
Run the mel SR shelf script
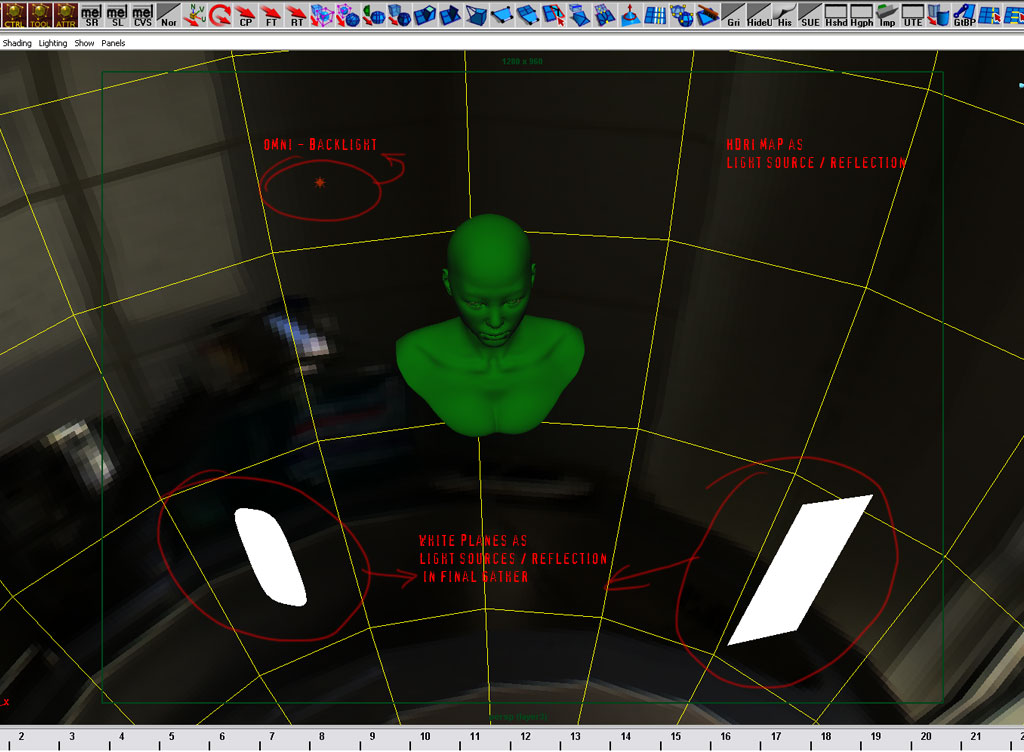click(x=91, y=14)
